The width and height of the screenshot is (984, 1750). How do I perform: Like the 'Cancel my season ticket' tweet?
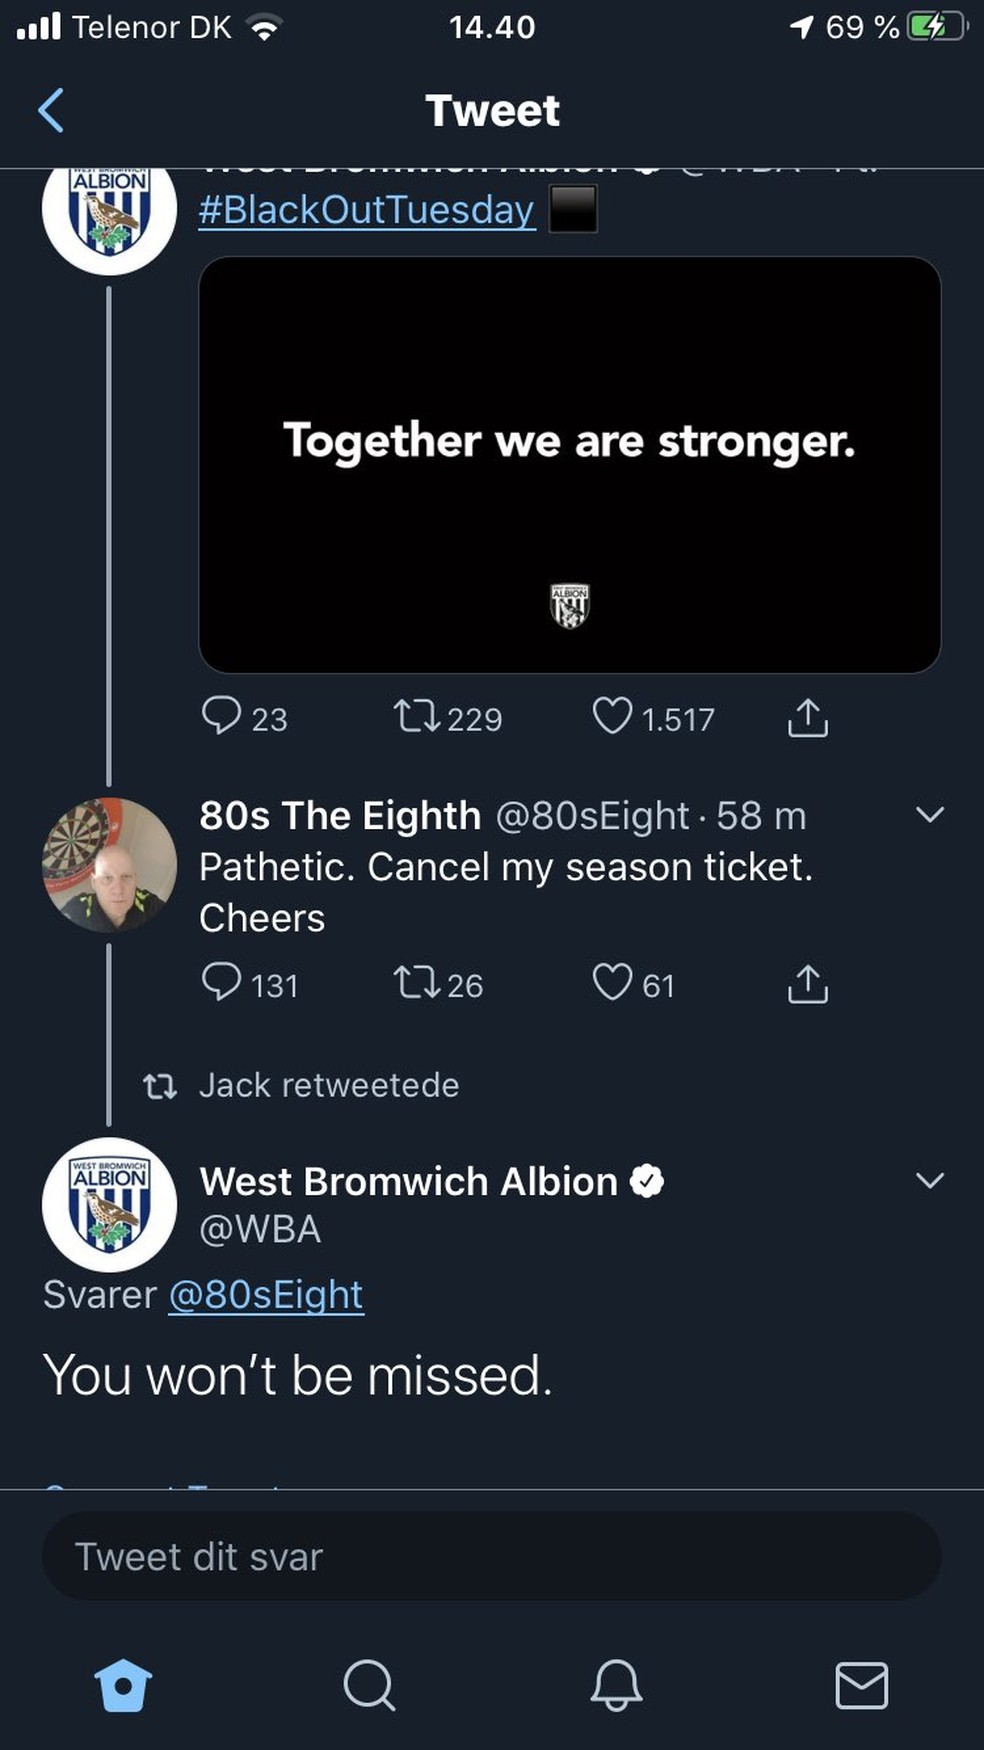612,983
